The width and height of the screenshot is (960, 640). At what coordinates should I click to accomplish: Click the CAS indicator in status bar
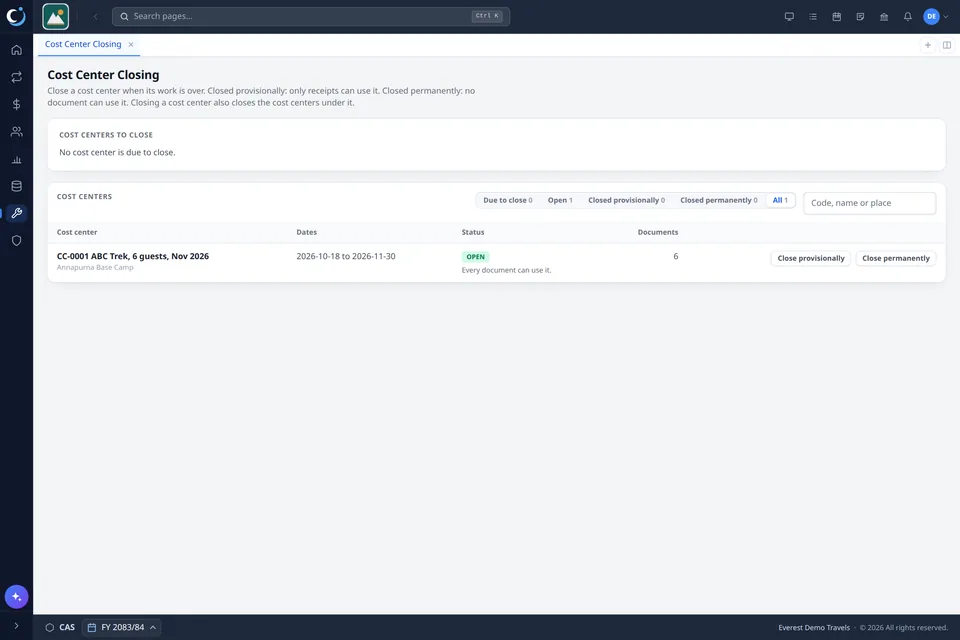tap(60, 627)
